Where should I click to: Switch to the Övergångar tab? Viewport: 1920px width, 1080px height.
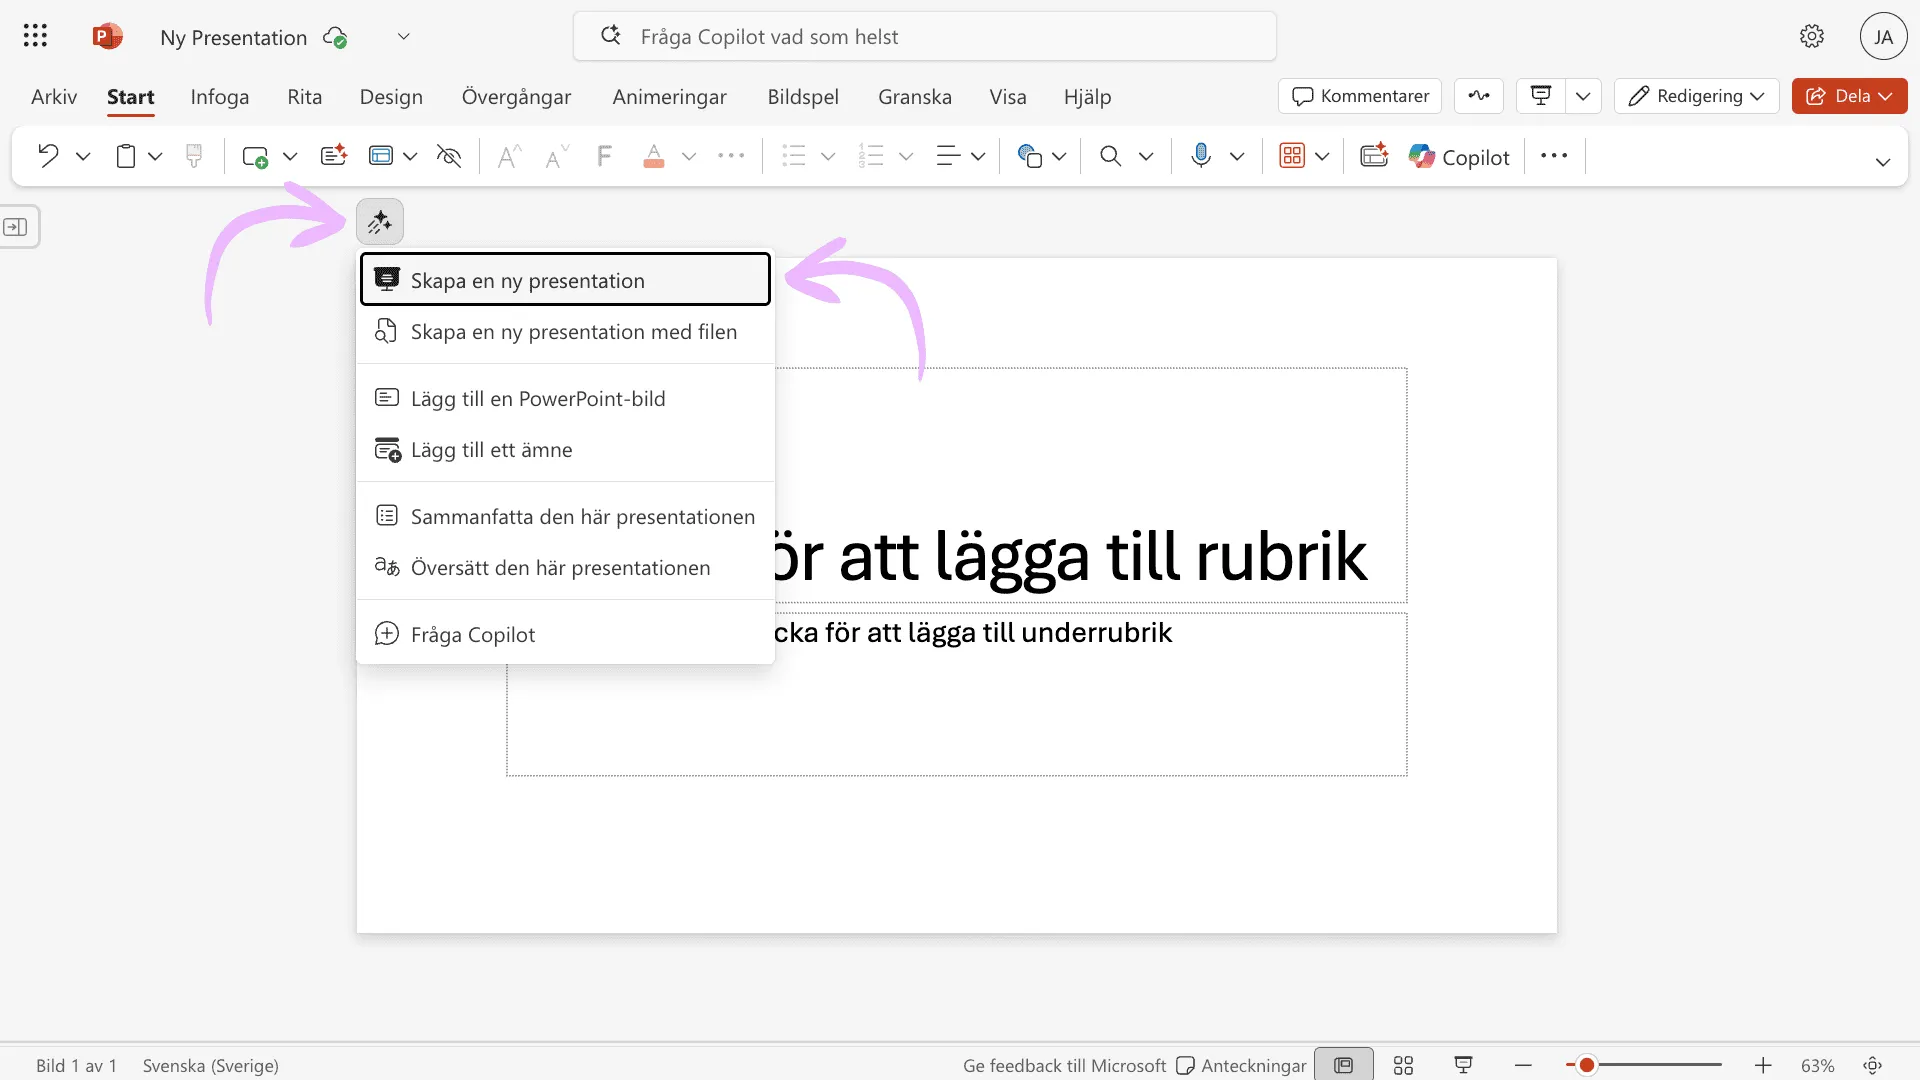tap(516, 97)
